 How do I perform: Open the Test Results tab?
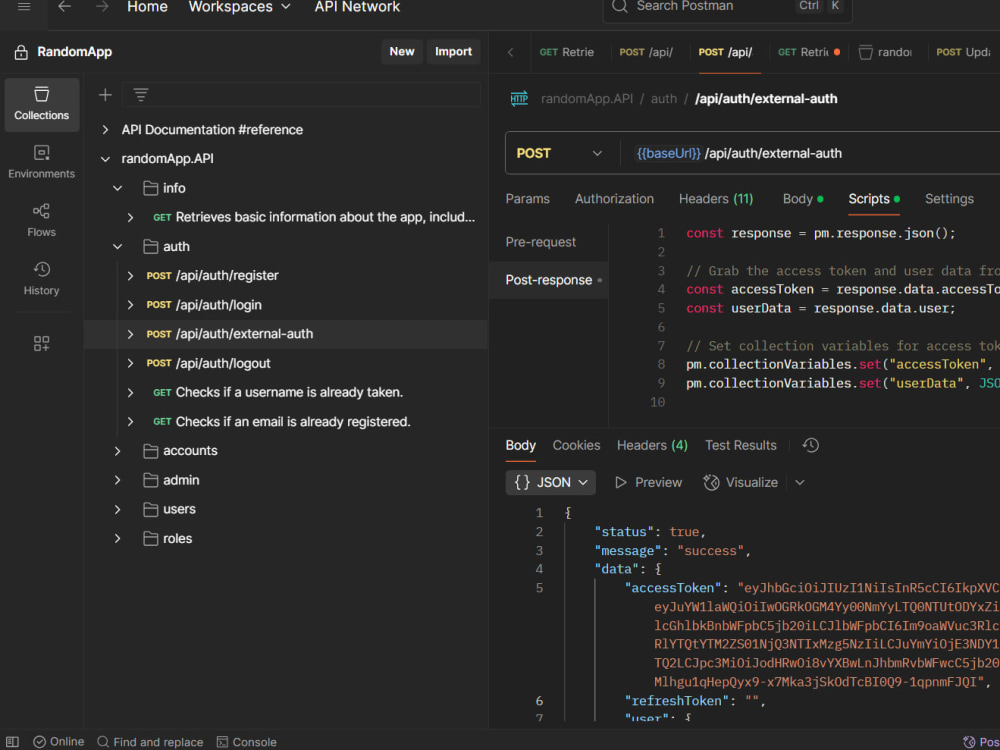(740, 445)
